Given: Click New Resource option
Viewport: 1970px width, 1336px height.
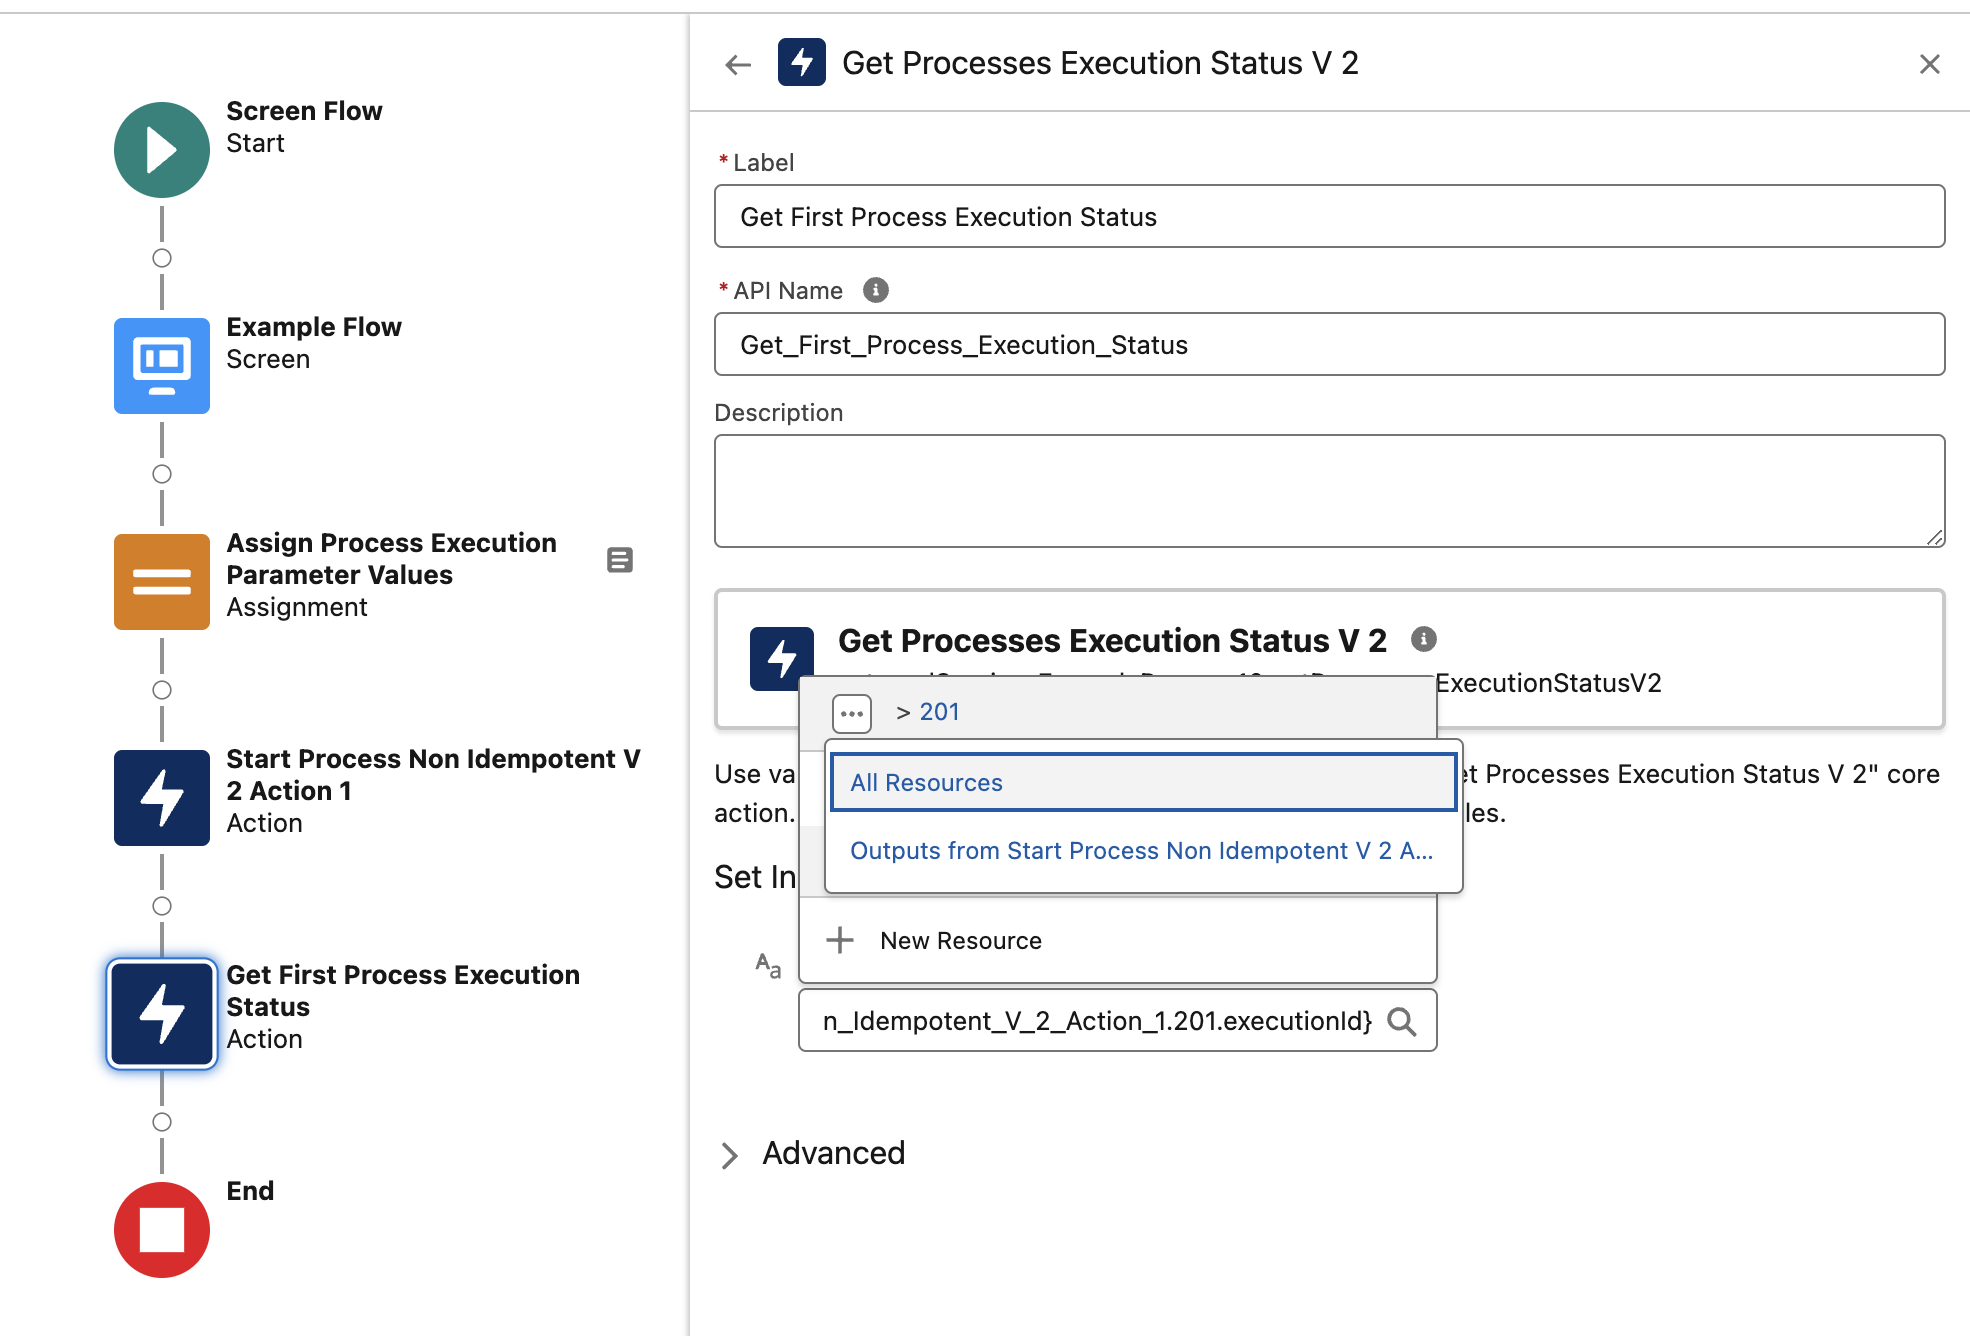Looking at the screenshot, I should (960, 939).
